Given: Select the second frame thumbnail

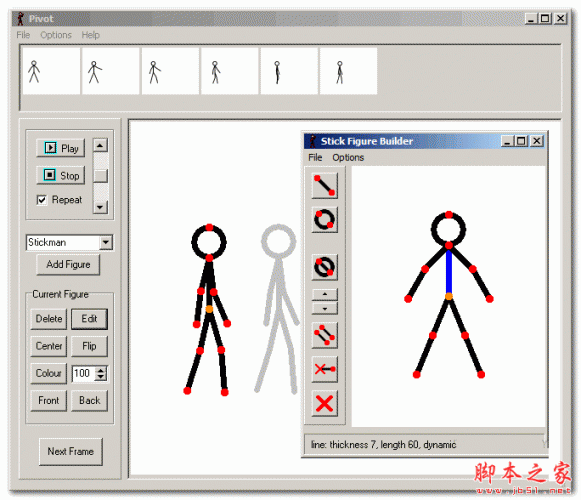Looking at the screenshot, I should (x=111, y=71).
